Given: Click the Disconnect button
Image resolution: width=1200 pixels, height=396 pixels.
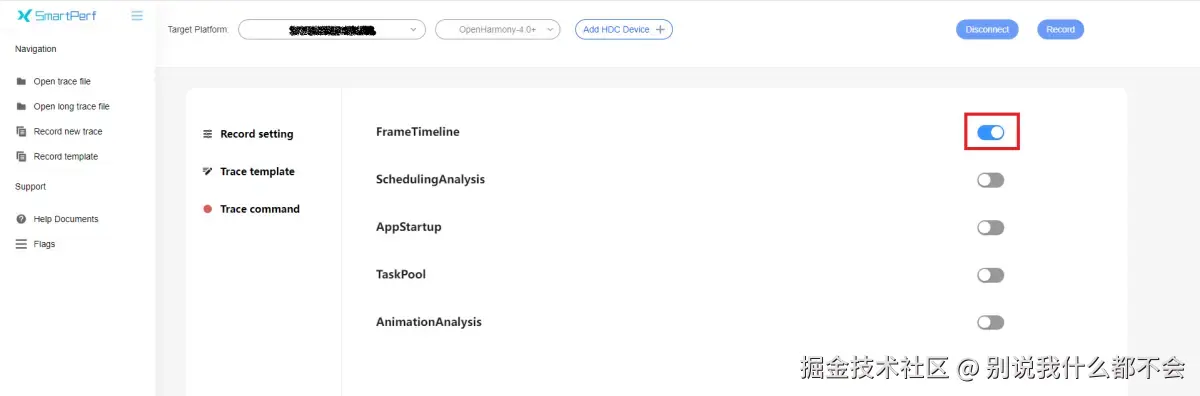Looking at the screenshot, I should click(987, 30).
